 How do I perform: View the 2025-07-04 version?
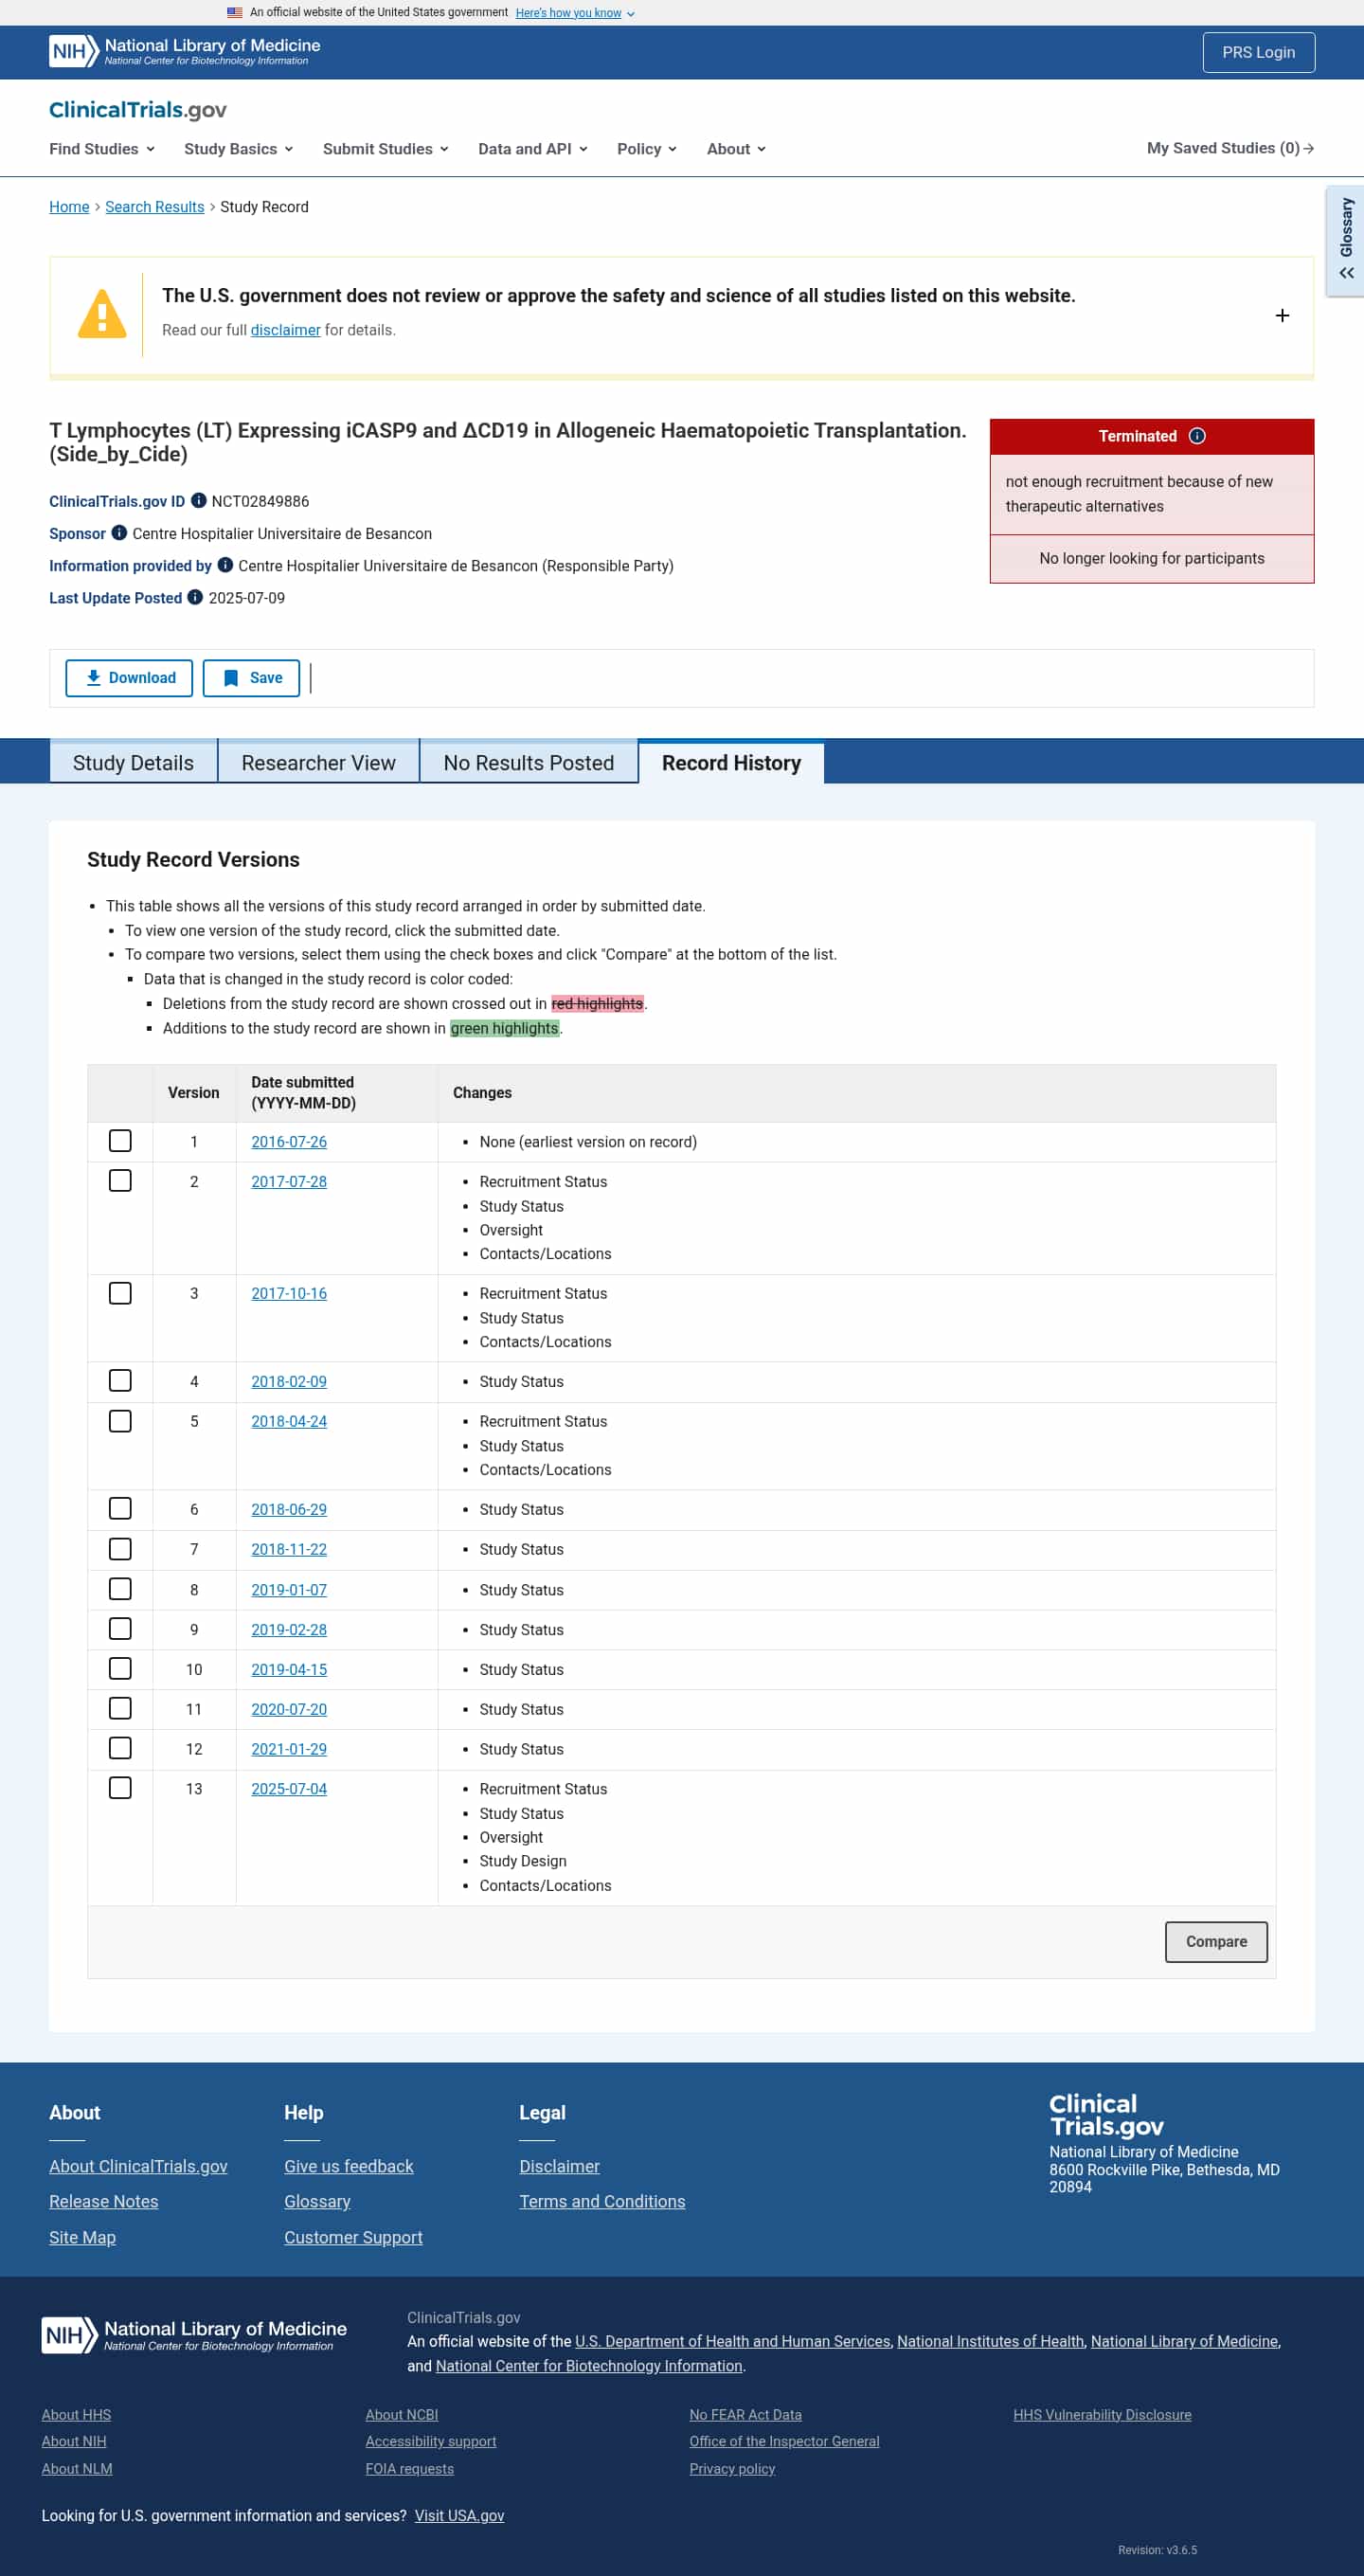(x=289, y=1789)
